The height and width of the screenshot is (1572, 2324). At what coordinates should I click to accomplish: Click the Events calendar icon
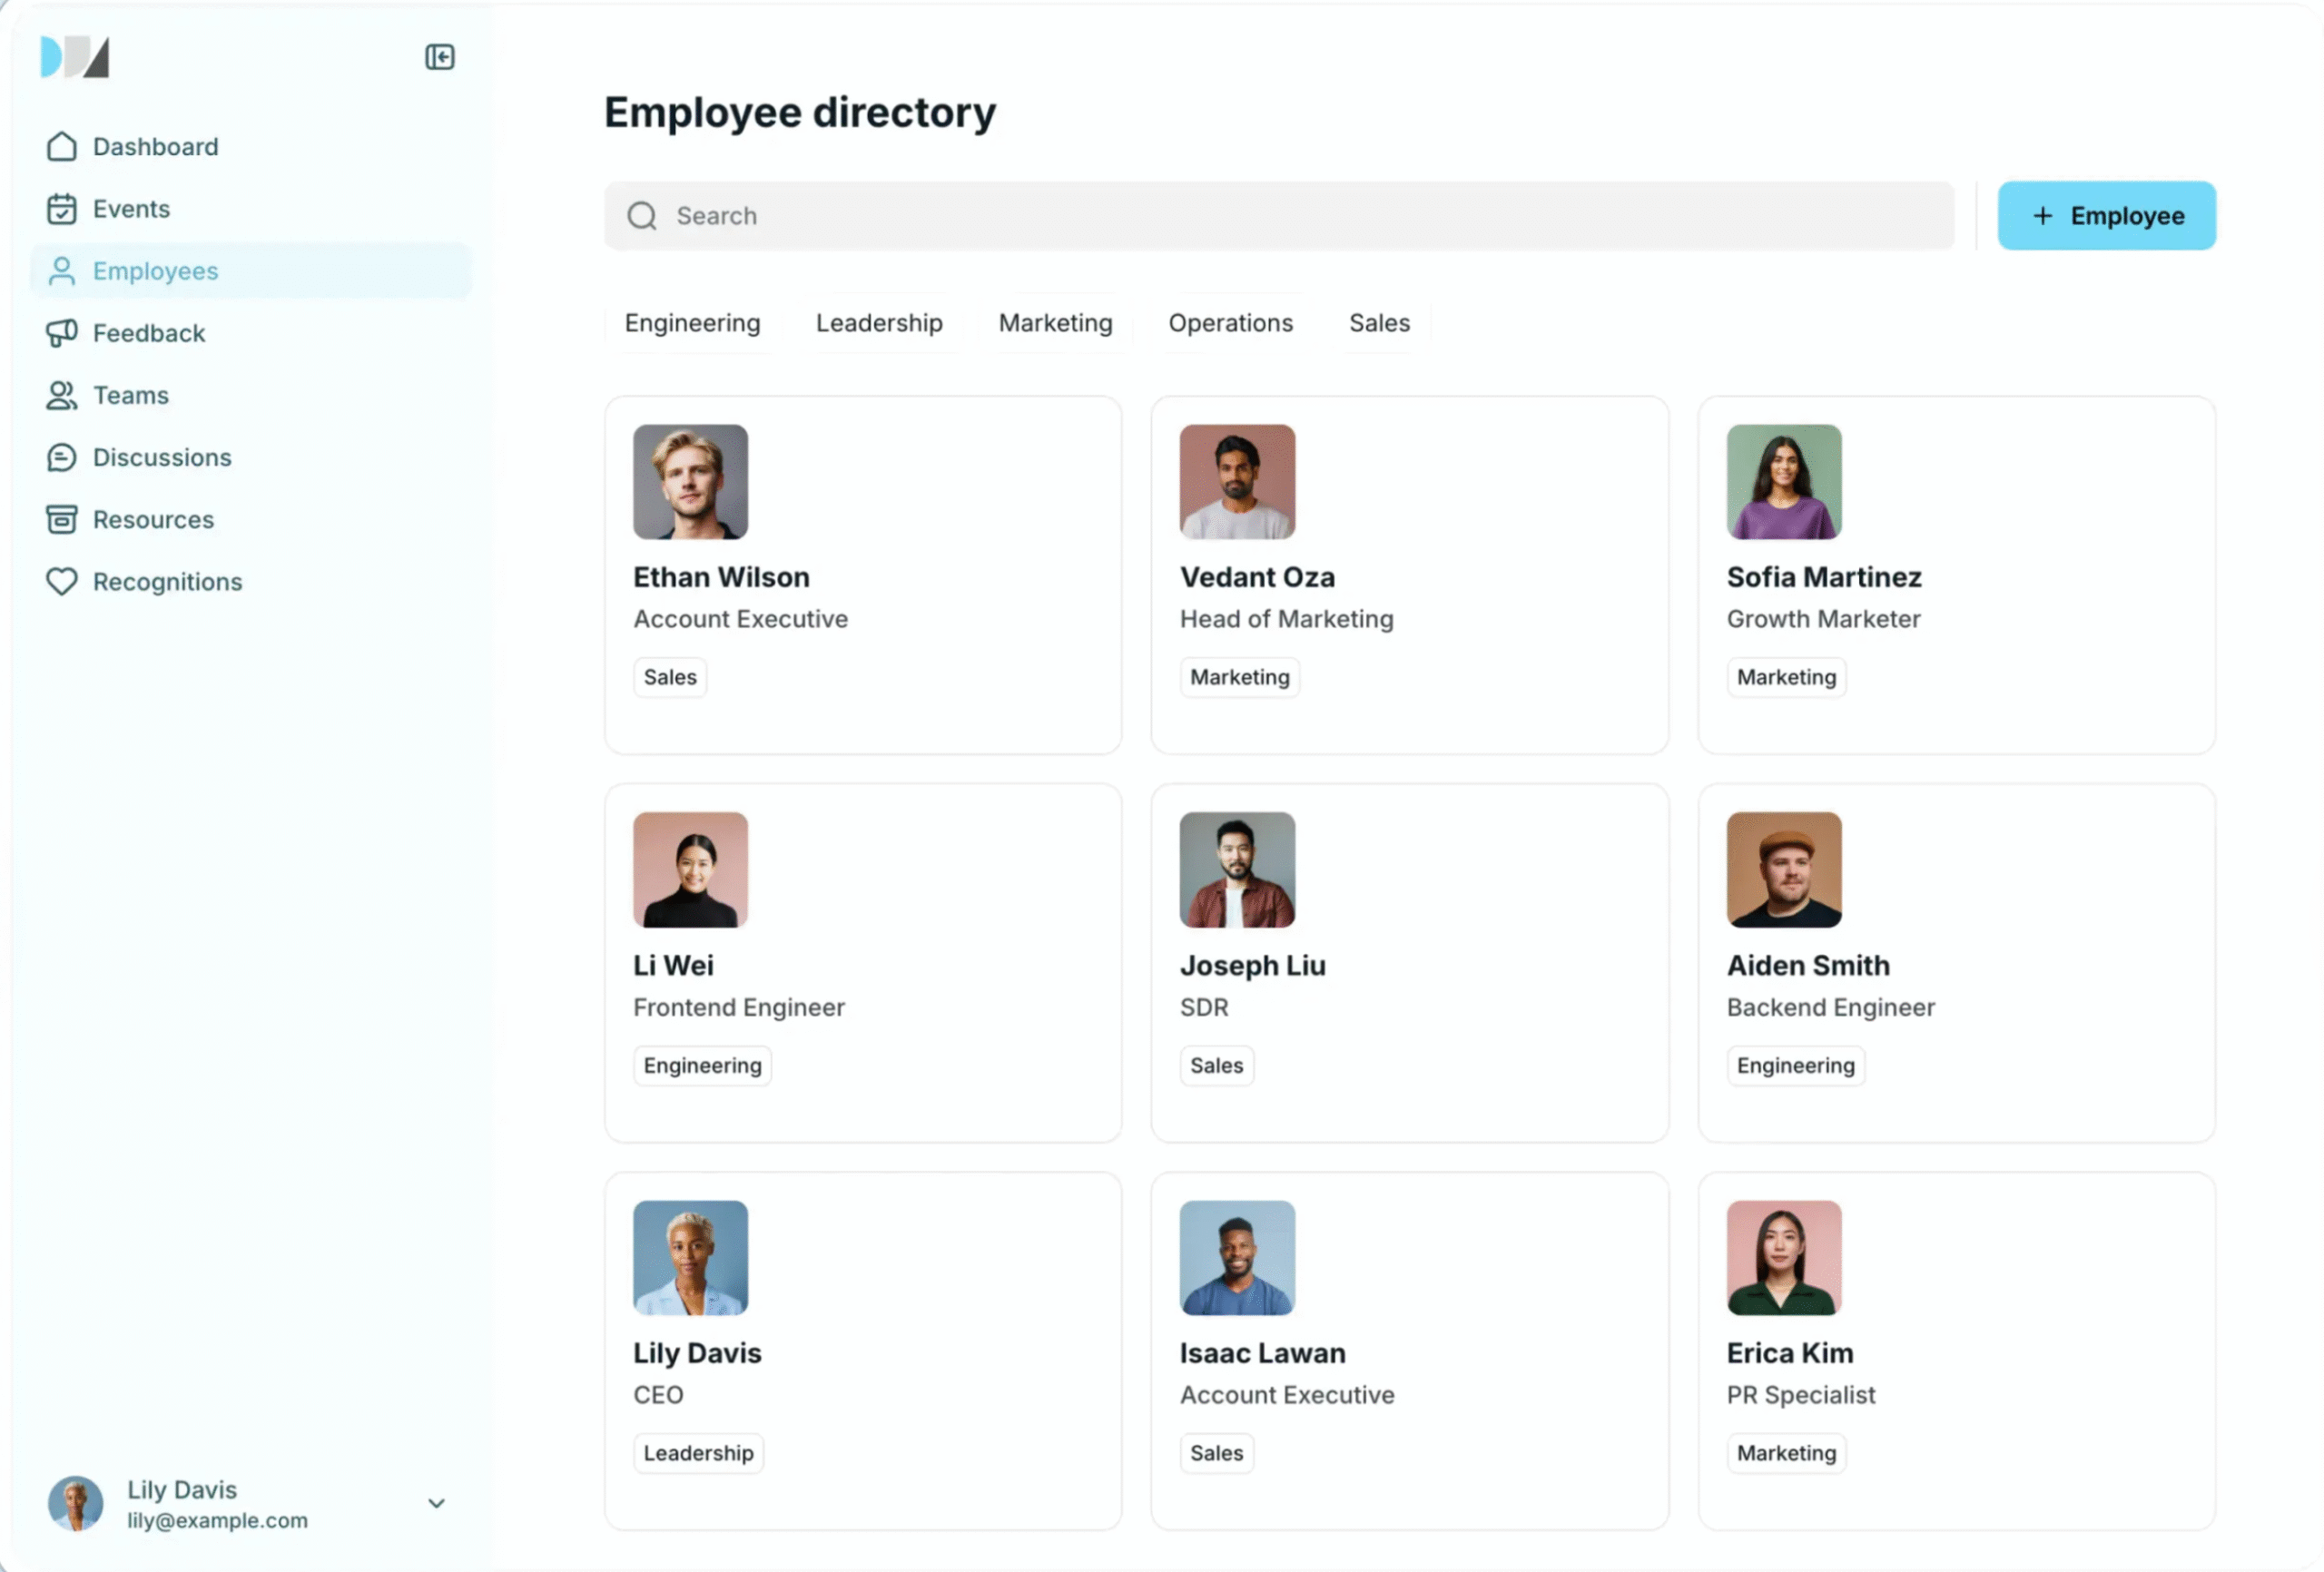click(x=62, y=209)
